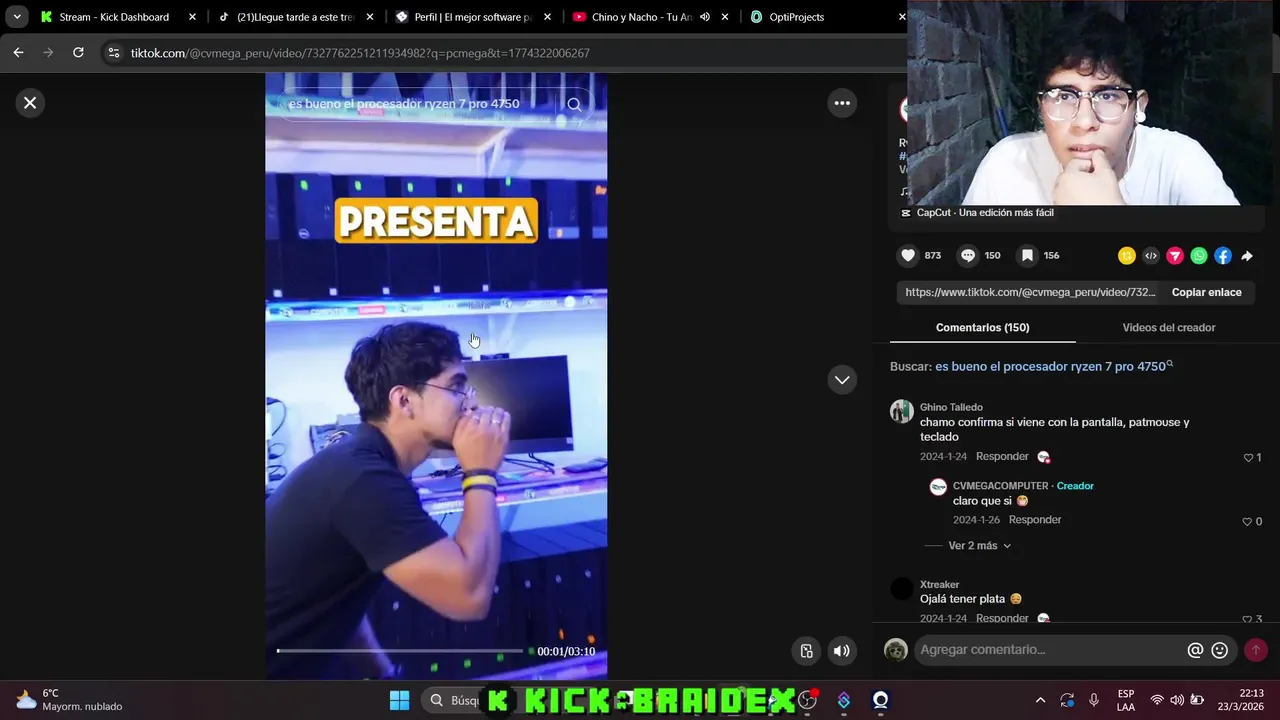Close the TikTok video viewer with the X
Screen dimensions: 1280x720
(x=30, y=102)
